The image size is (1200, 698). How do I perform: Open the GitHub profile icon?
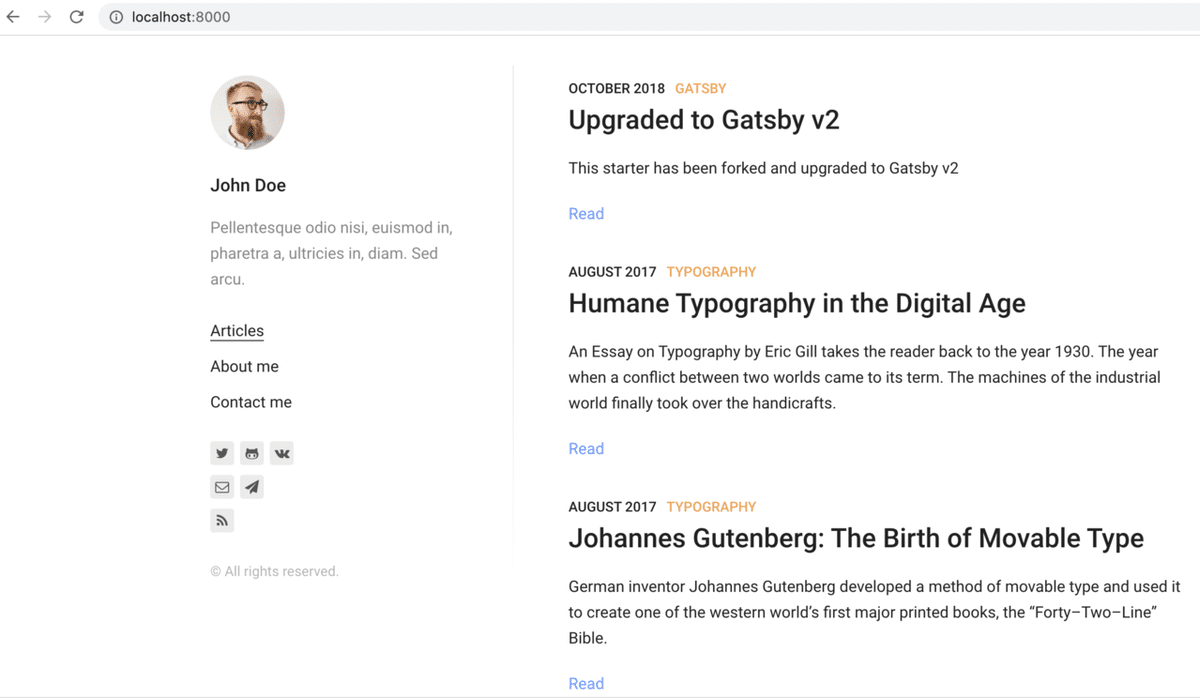[252, 453]
